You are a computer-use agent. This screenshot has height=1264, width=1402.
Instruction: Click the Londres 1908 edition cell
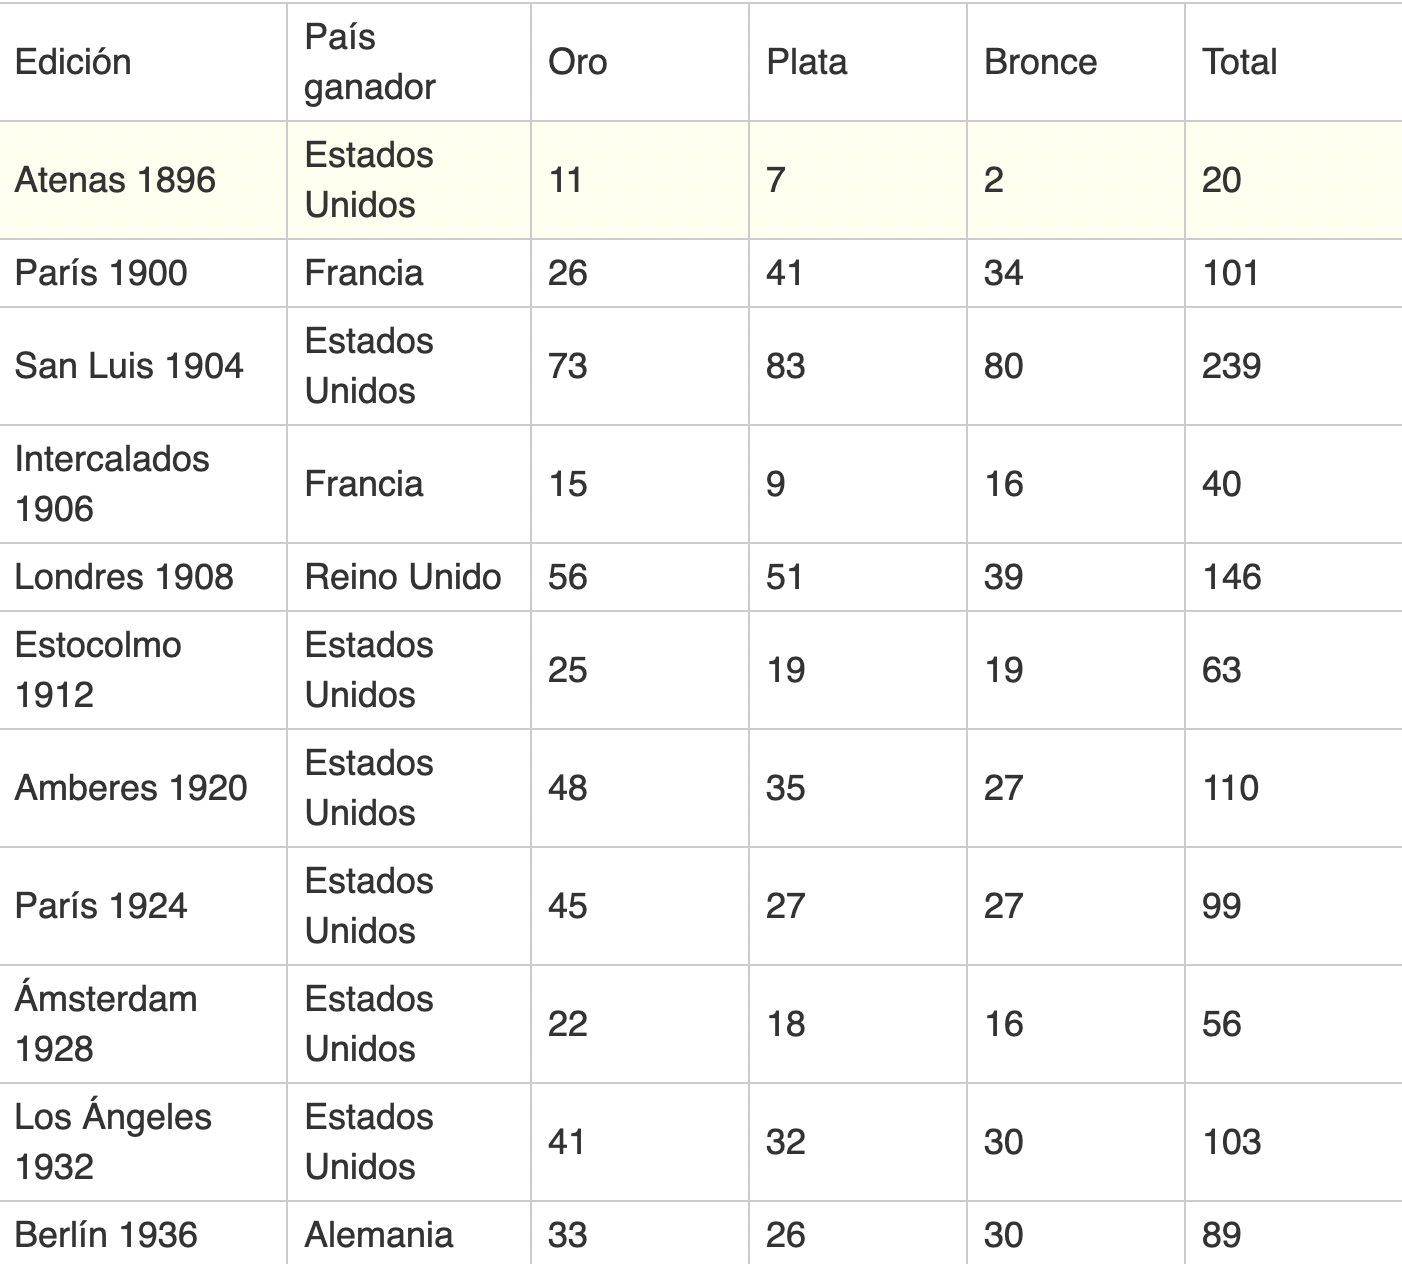point(143,577)
